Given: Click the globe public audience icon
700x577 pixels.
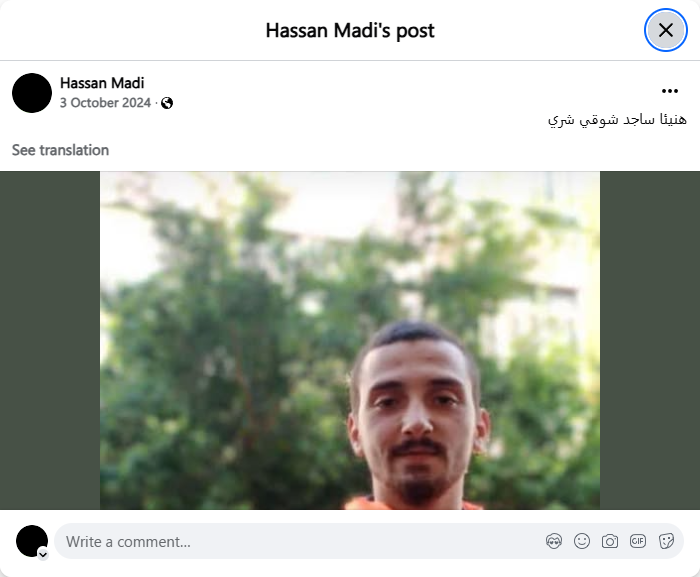Looking at the screenshot, I should coord(167,103).
